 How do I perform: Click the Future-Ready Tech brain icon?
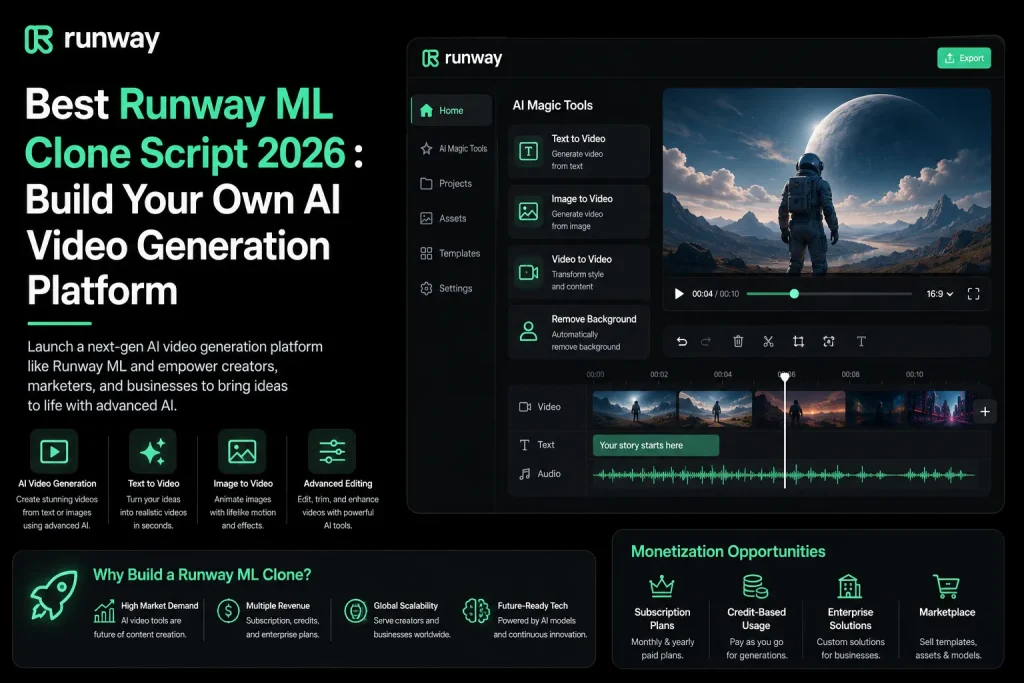(x=476, y=611)
